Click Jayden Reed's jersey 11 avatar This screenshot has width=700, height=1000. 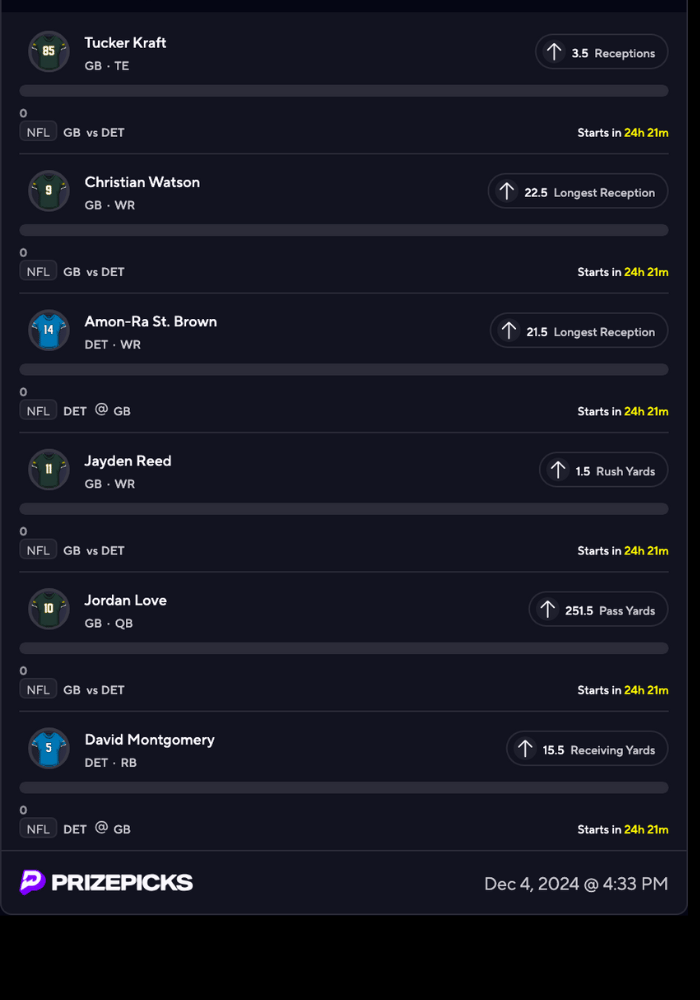click(x=49, y=470)
